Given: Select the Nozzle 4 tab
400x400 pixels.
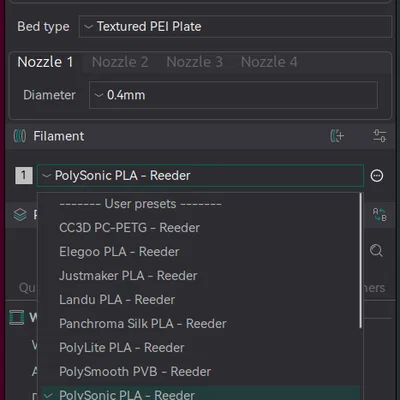Looking at the screenshot, I should [x=269, y=62].
